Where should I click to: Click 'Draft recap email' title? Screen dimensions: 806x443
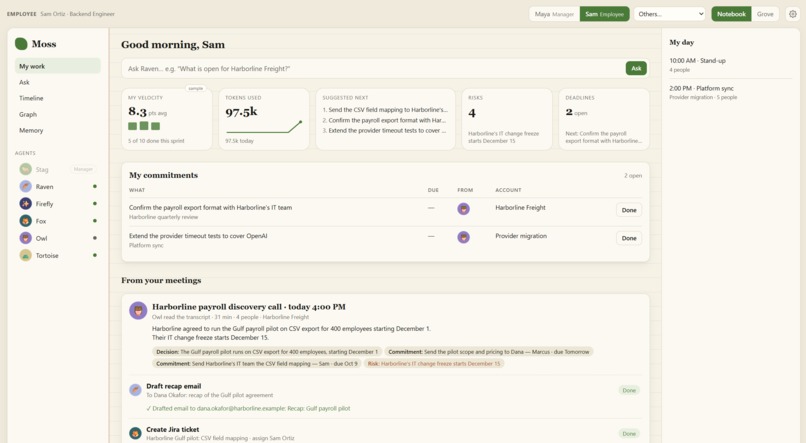pos(174,386)
